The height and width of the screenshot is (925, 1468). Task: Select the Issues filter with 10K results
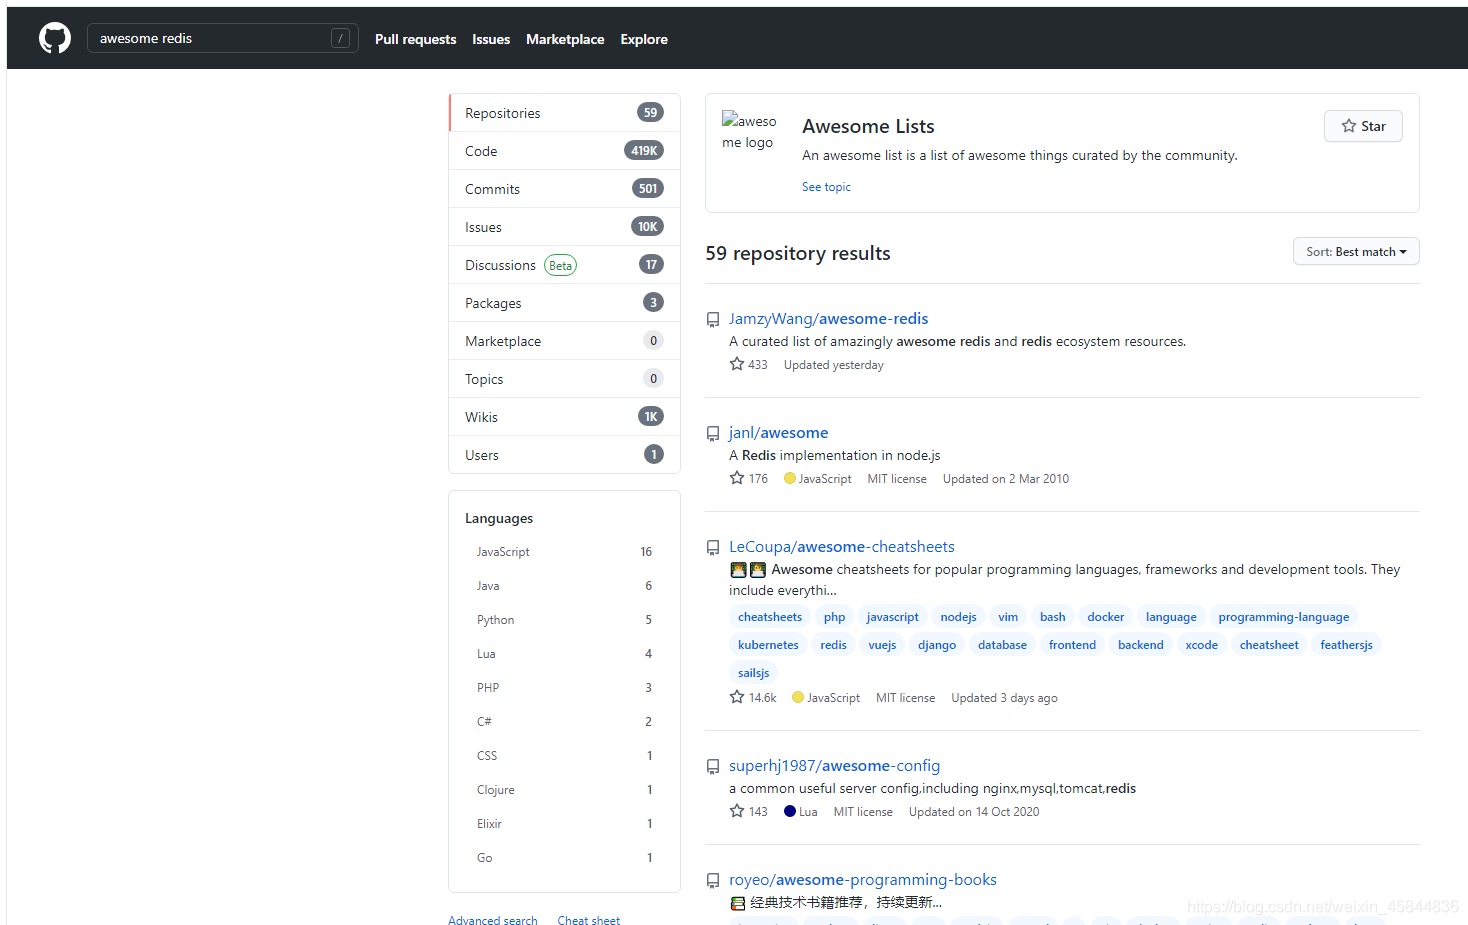click(x=565, y=227)
